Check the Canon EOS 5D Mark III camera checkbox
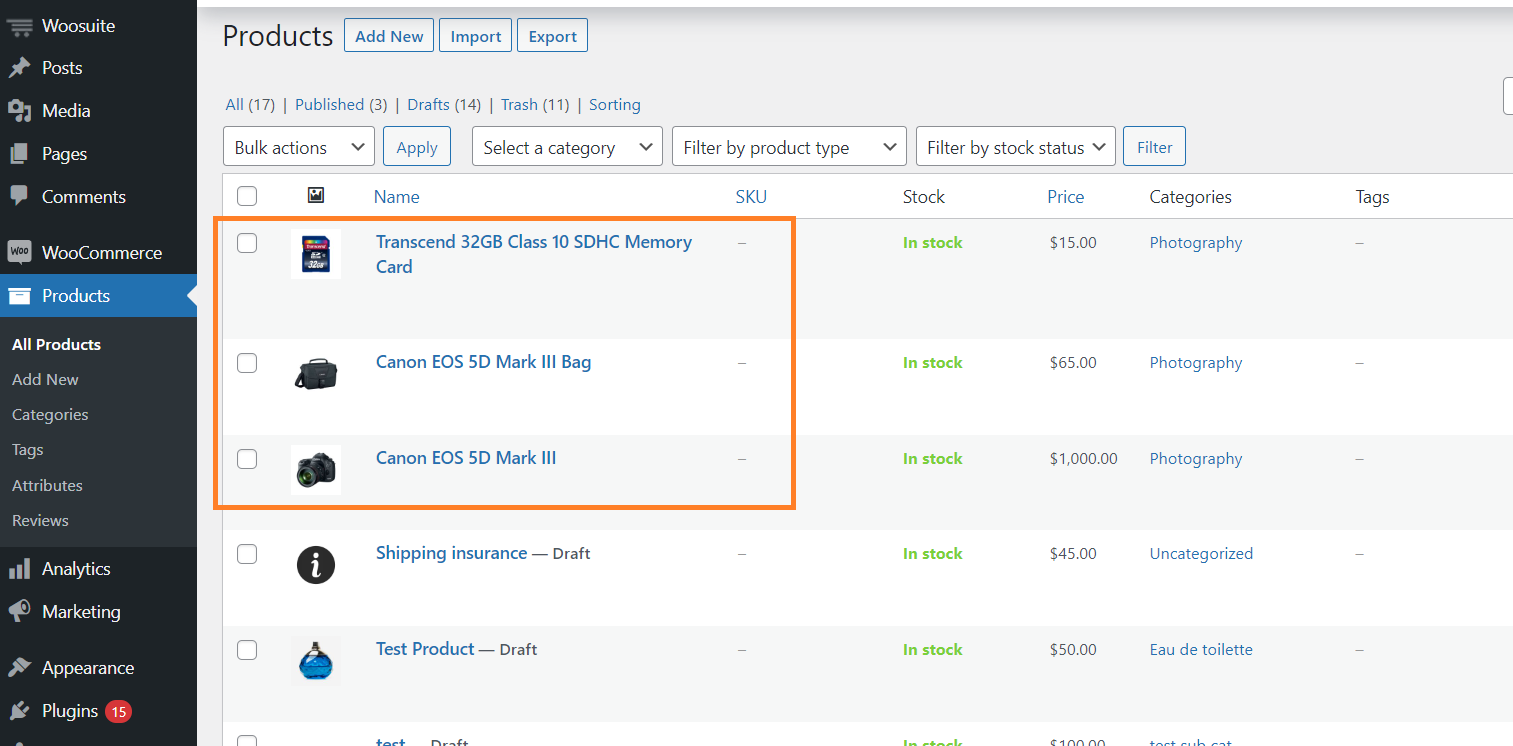The height and width of the screenshot is (746, 1513). coord(247,459)
